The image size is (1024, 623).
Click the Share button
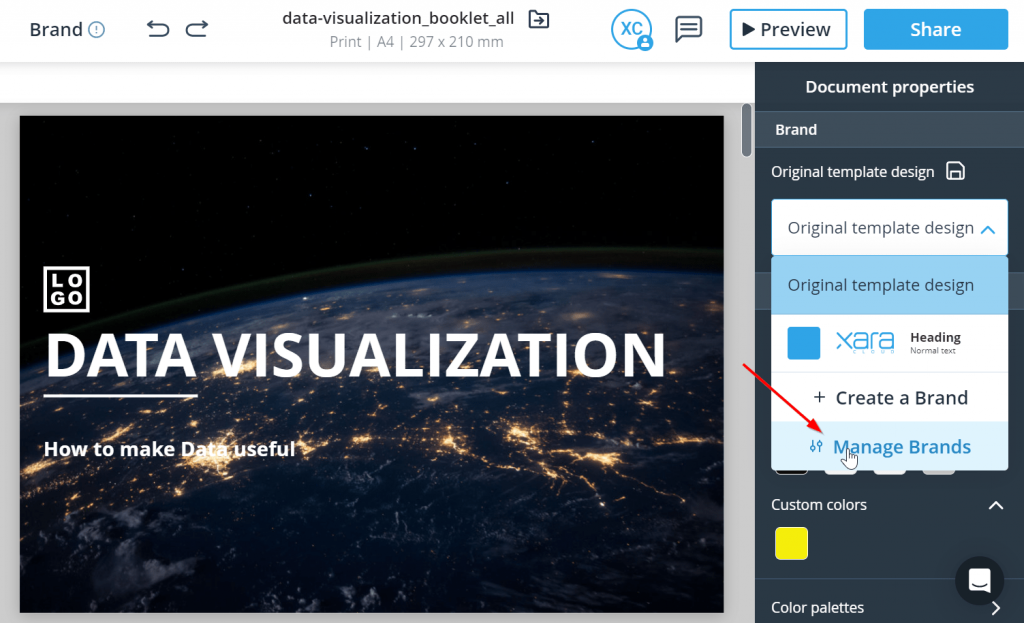tap(935, 29)
